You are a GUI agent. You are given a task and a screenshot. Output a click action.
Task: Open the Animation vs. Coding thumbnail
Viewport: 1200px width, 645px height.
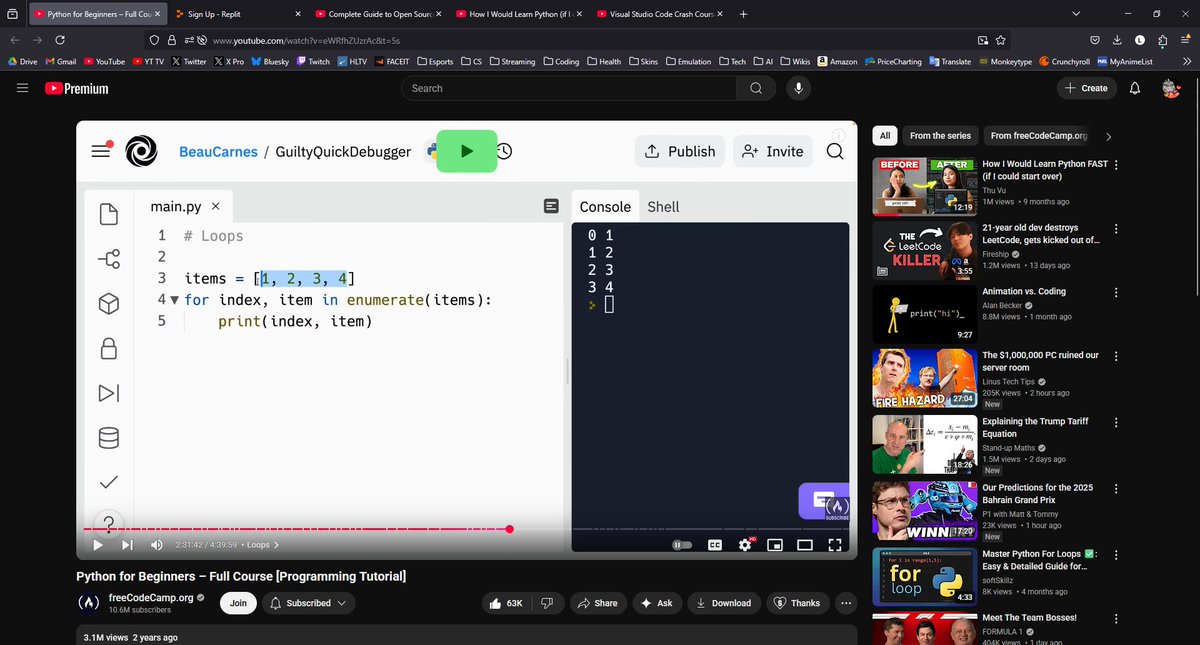coord(924,313)
